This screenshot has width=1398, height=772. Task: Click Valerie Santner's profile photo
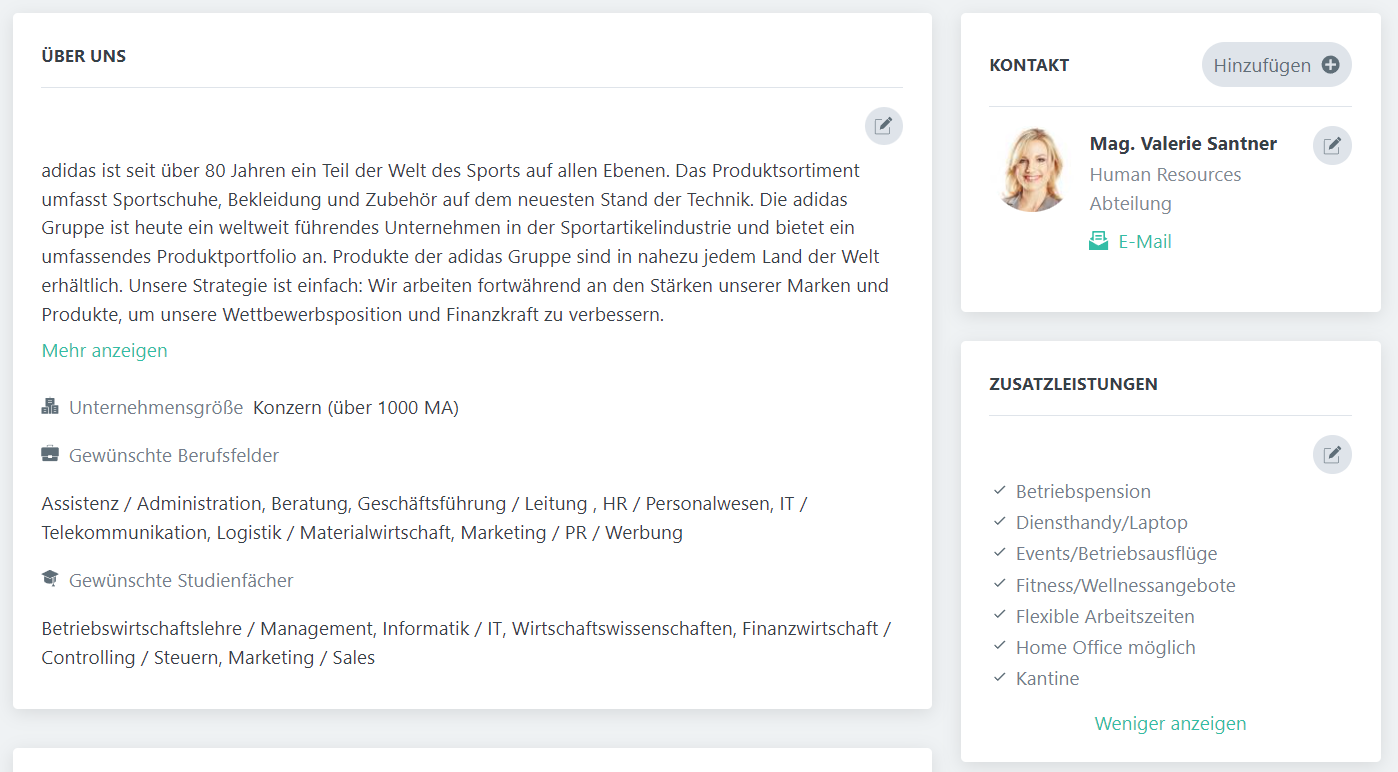click(x=1032, y=169)
